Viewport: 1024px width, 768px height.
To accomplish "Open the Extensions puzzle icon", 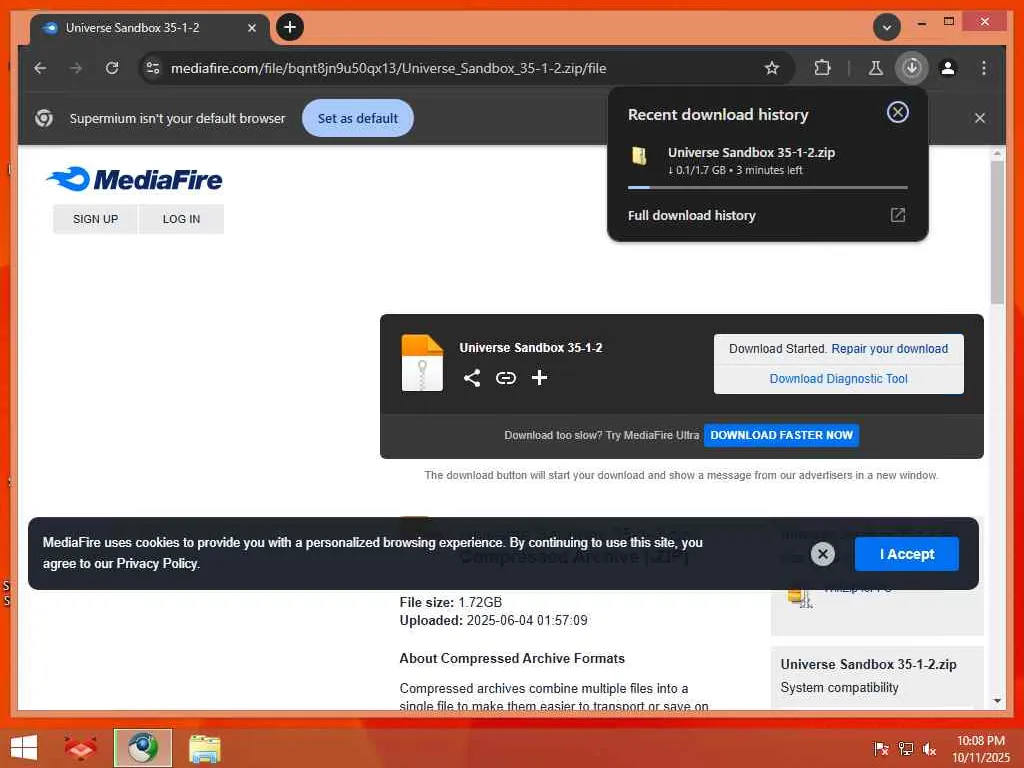I will [x=822, y=68].
